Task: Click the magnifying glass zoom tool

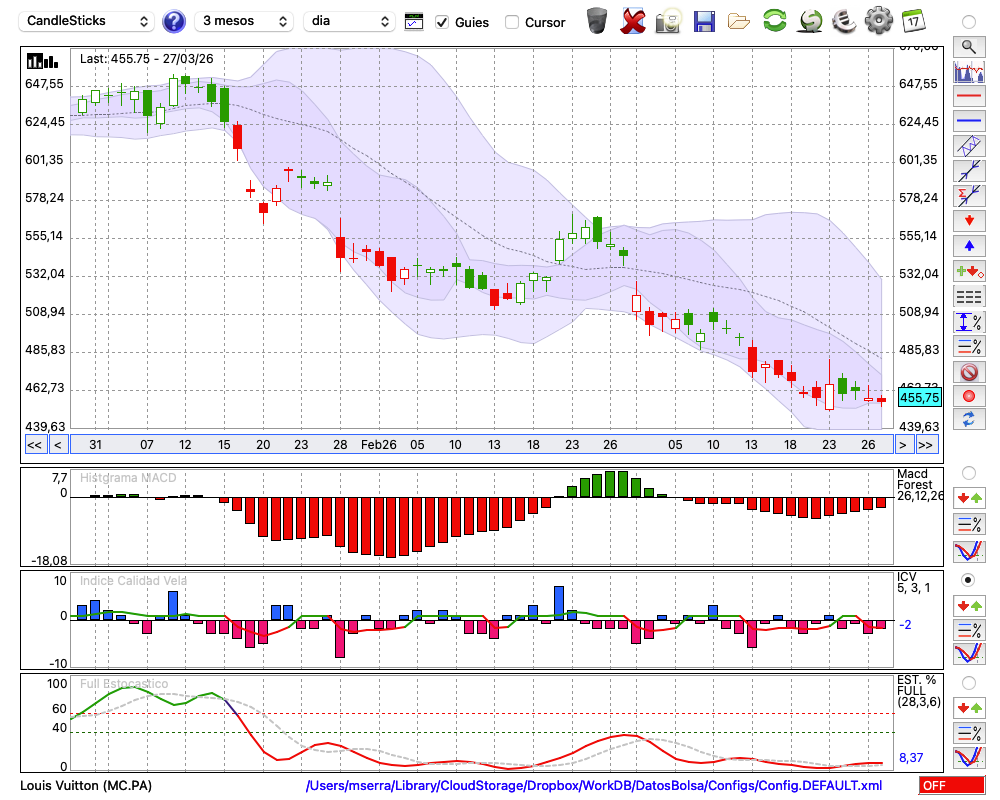Action: pos(968,46)
